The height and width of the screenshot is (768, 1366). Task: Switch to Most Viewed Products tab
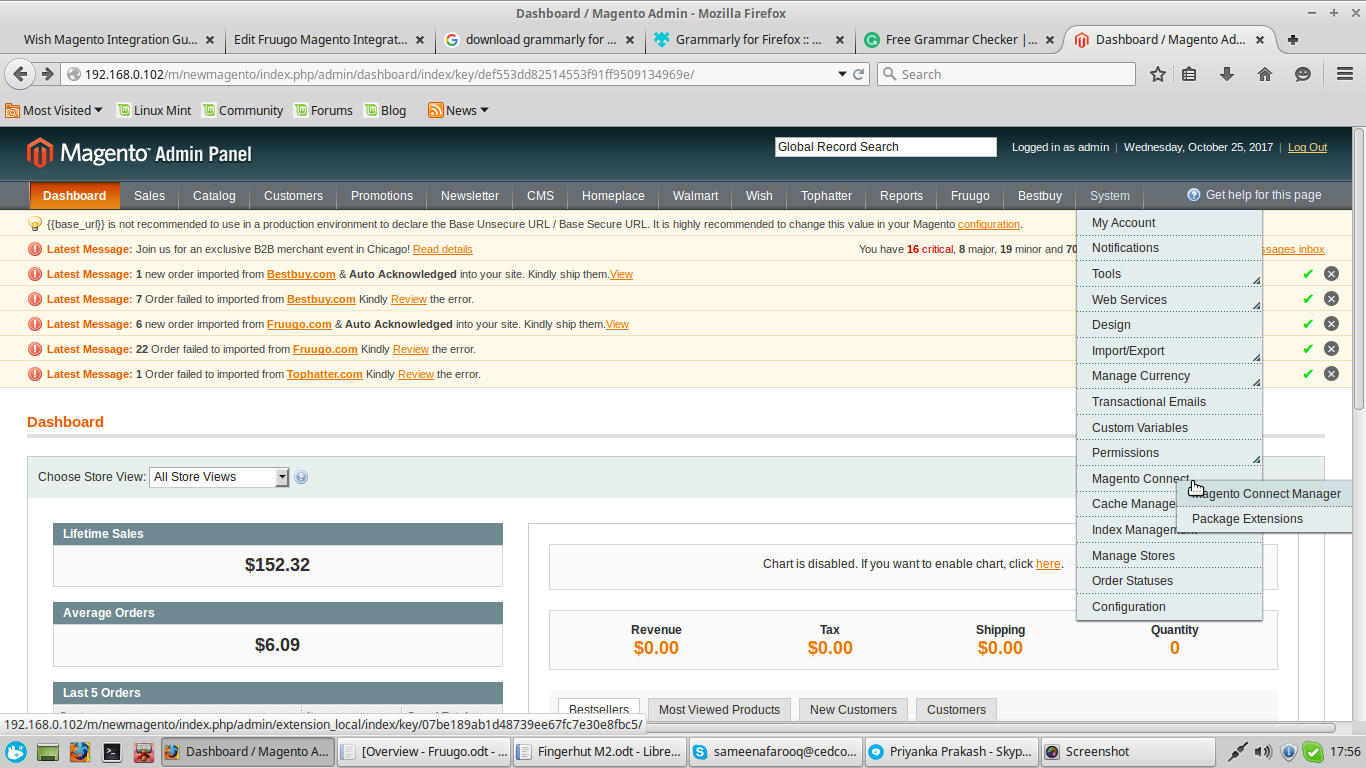pos(719,710)
